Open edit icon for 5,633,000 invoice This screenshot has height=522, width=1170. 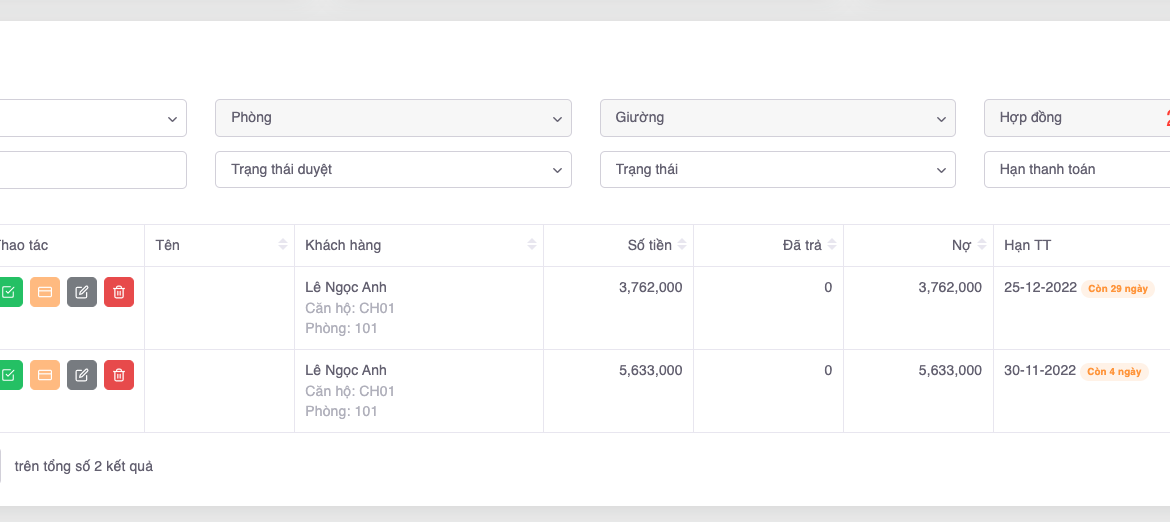tap(82, 375)
